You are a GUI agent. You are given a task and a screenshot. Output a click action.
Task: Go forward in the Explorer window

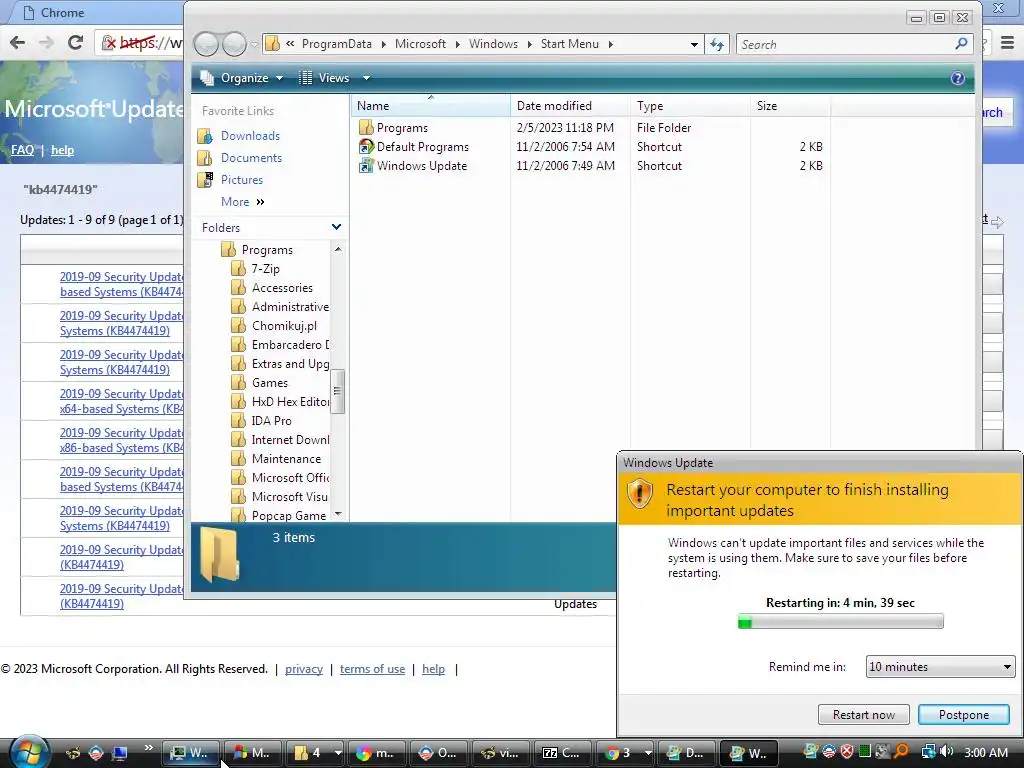(234, 44)
